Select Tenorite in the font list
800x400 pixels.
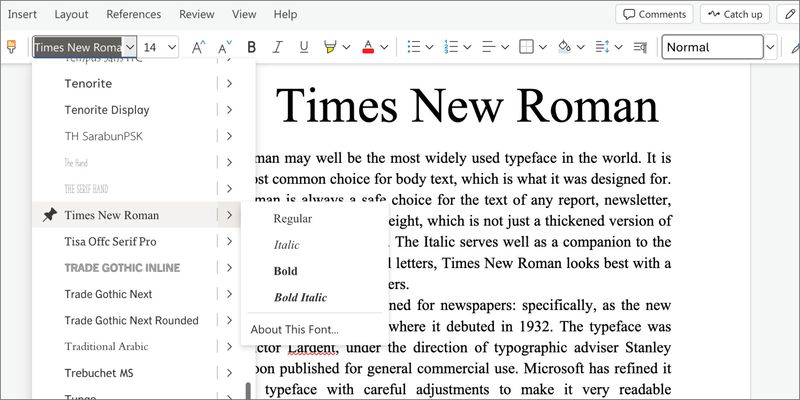click(88, 83)
